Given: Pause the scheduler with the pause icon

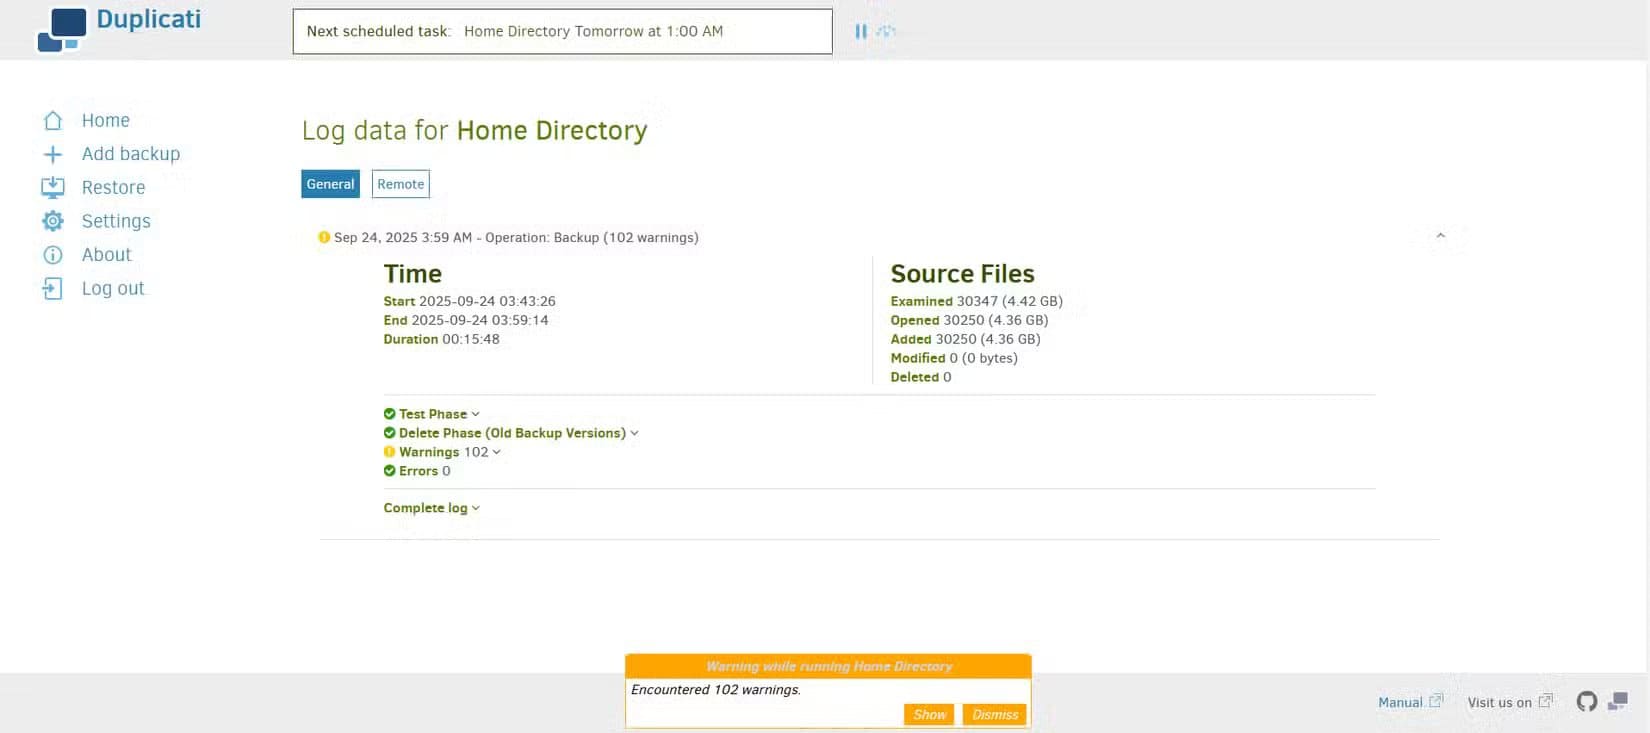Looking at the screenshot, I should coord(860,31).
